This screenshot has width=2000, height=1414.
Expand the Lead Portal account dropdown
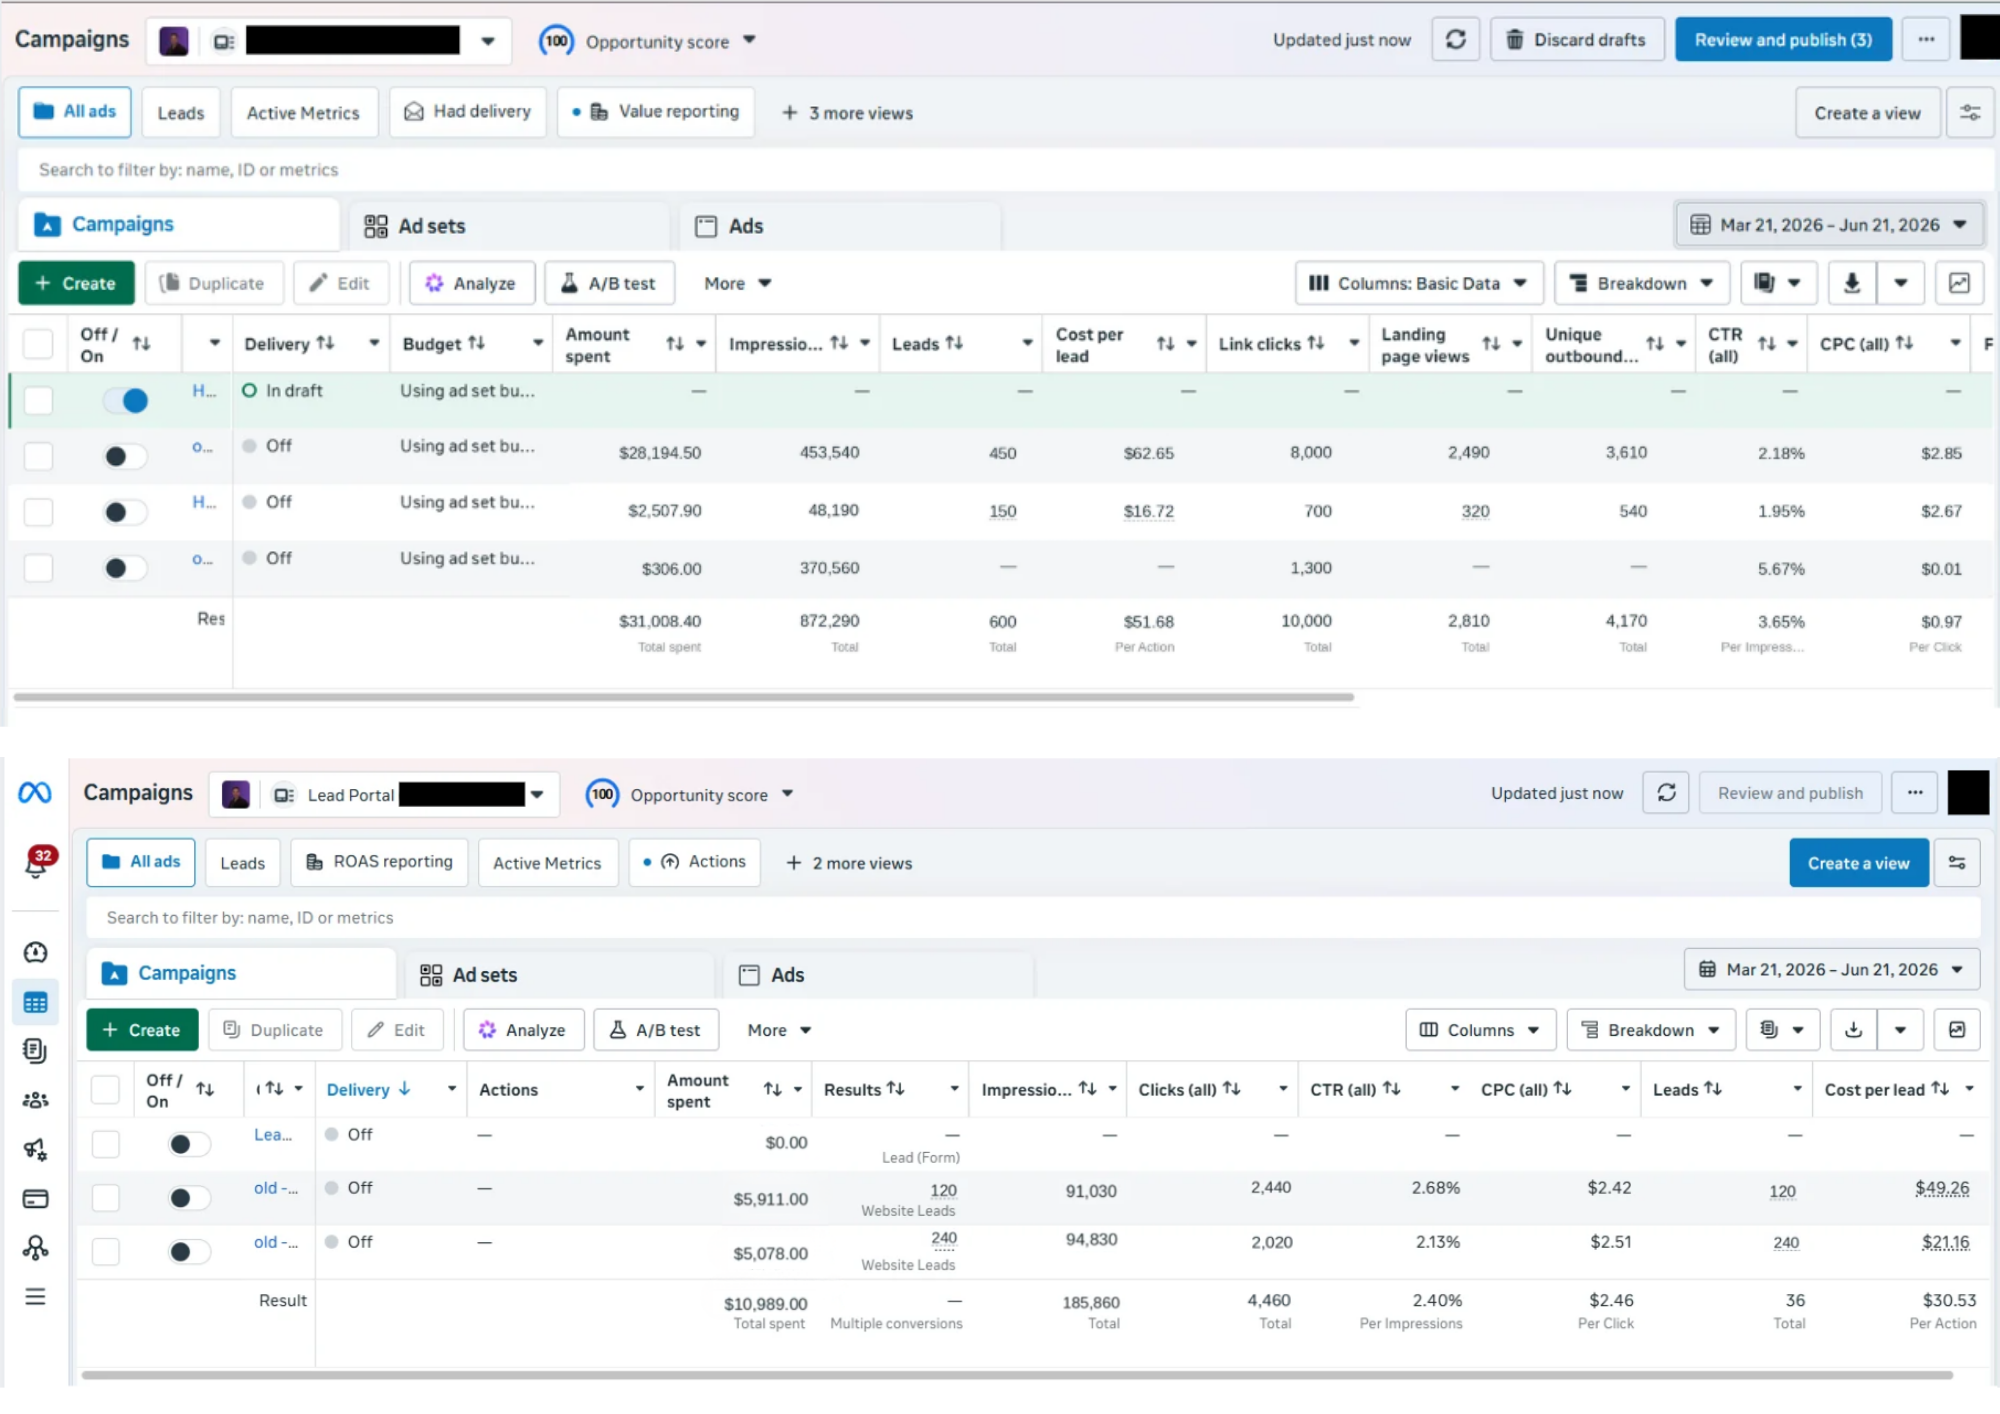click(x=537, y=795)
